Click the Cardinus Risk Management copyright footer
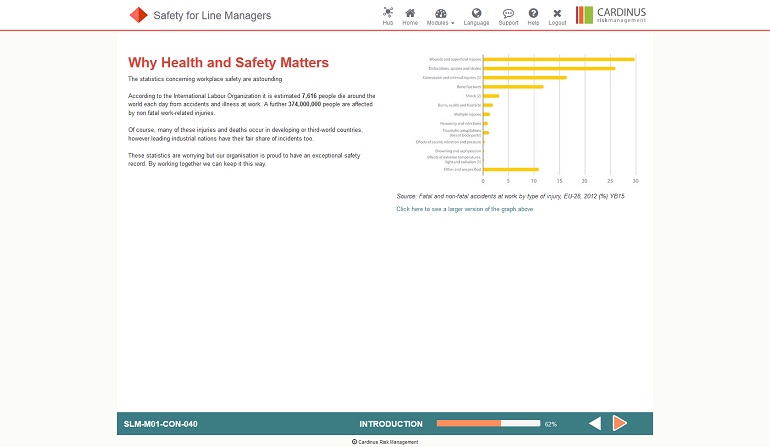770x447 pixels. [x=385, y=442]
